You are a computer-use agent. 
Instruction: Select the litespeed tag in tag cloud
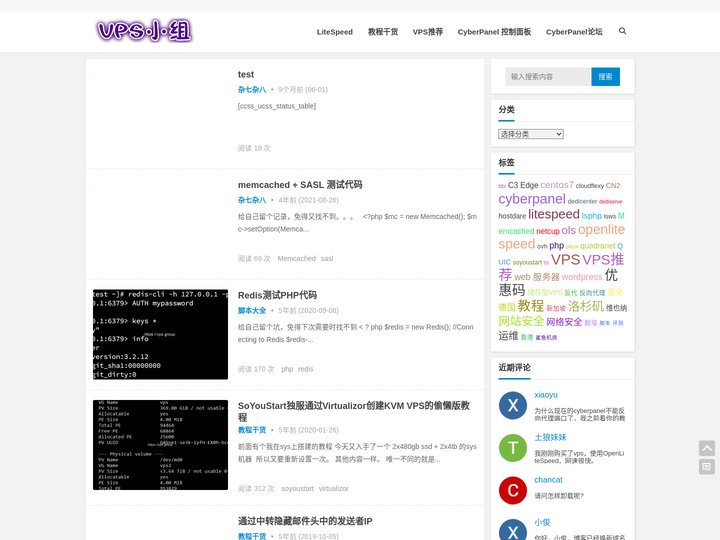[554, 214]
